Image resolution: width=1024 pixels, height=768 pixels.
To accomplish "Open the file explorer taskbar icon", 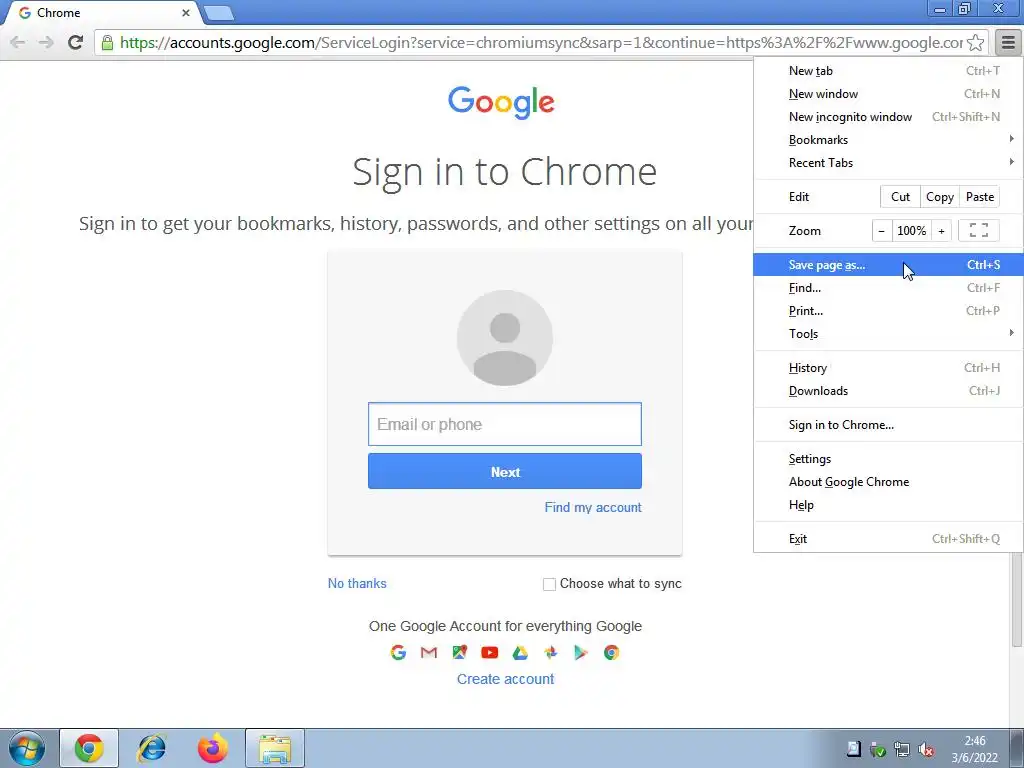I will tap(275, 748).
